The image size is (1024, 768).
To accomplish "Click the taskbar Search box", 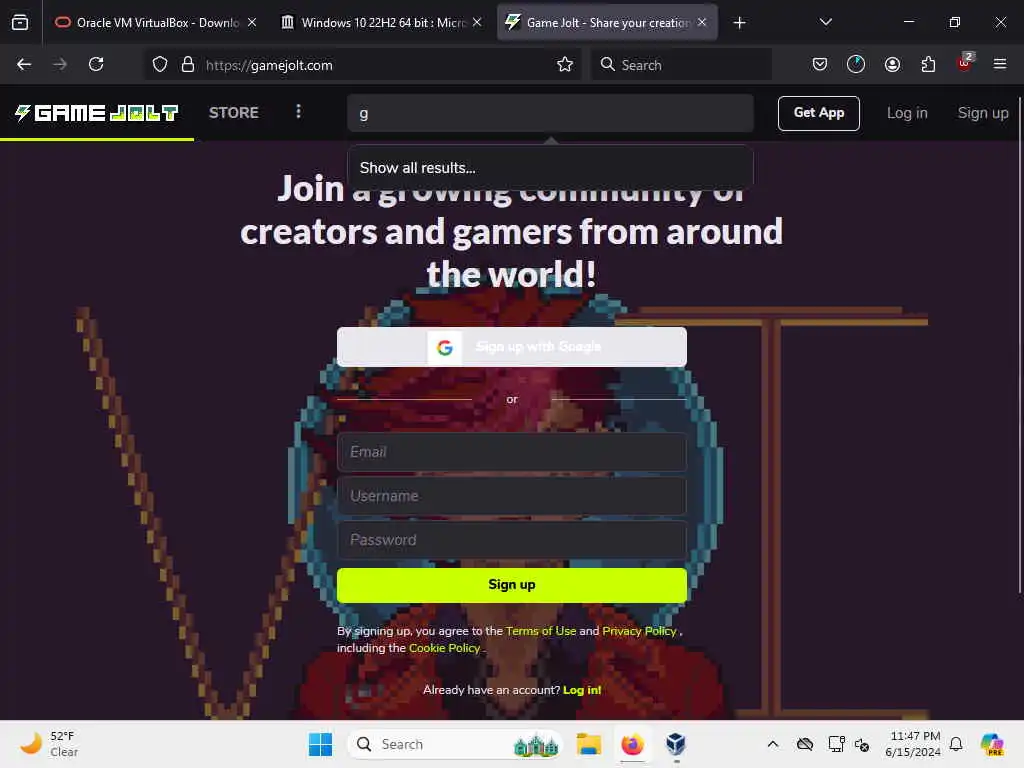I will click(456, 744).
